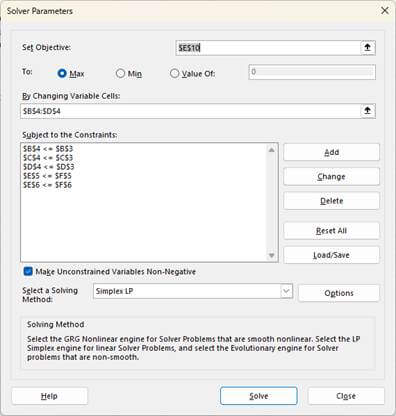Screen dimensions: 396x416
Task: Click the constraints list scroll down arrow
Action: click(x=272, y=256)
